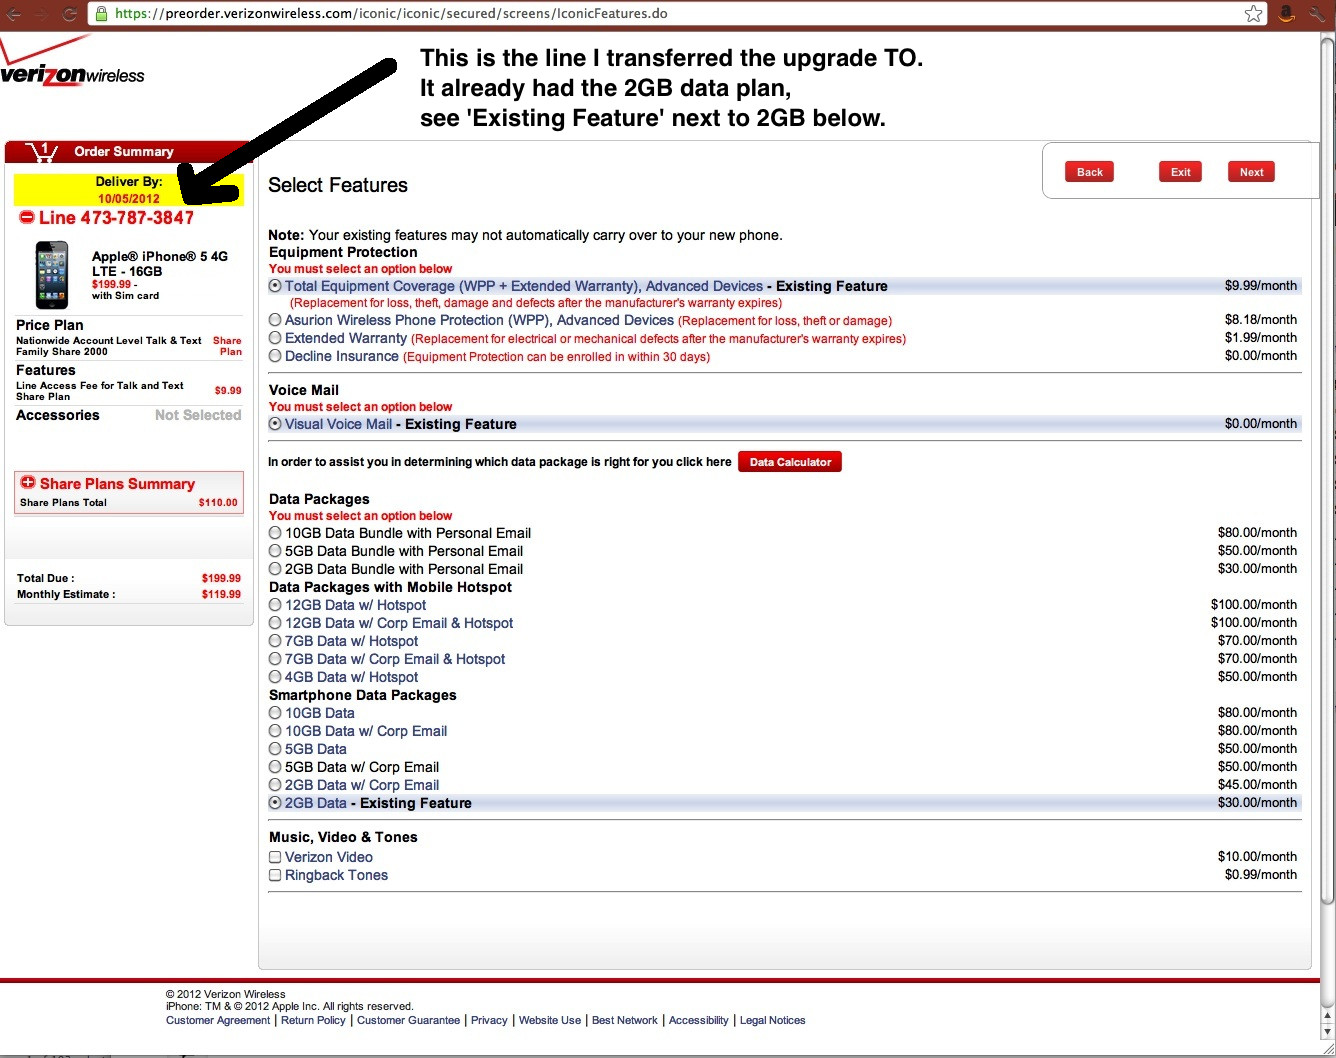Select Decline Insurance radio option
The height and width of the screenshot is (1058, 1336).
click(x=275, y=356)
